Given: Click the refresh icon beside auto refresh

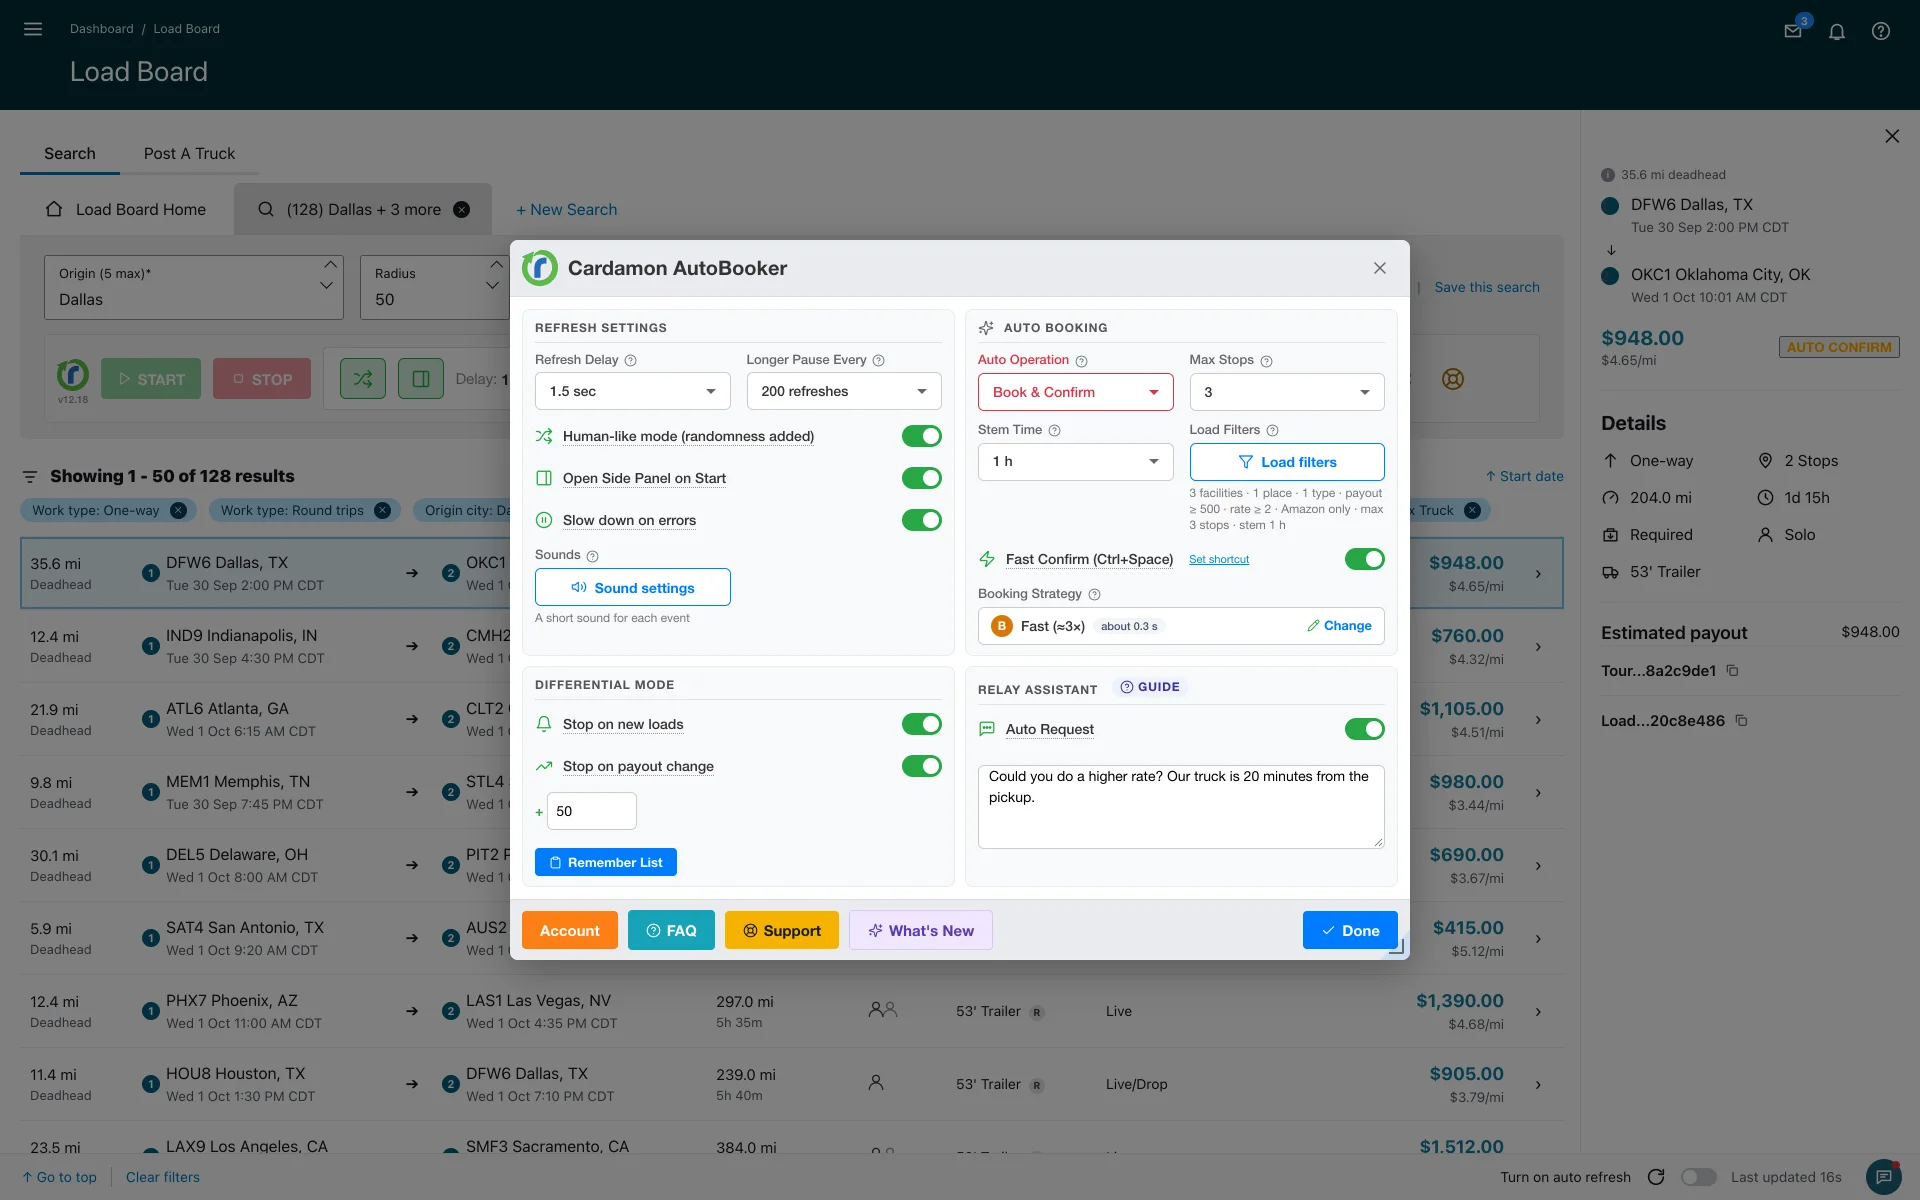Looking at the screenshot, I should [1656, 1177].
